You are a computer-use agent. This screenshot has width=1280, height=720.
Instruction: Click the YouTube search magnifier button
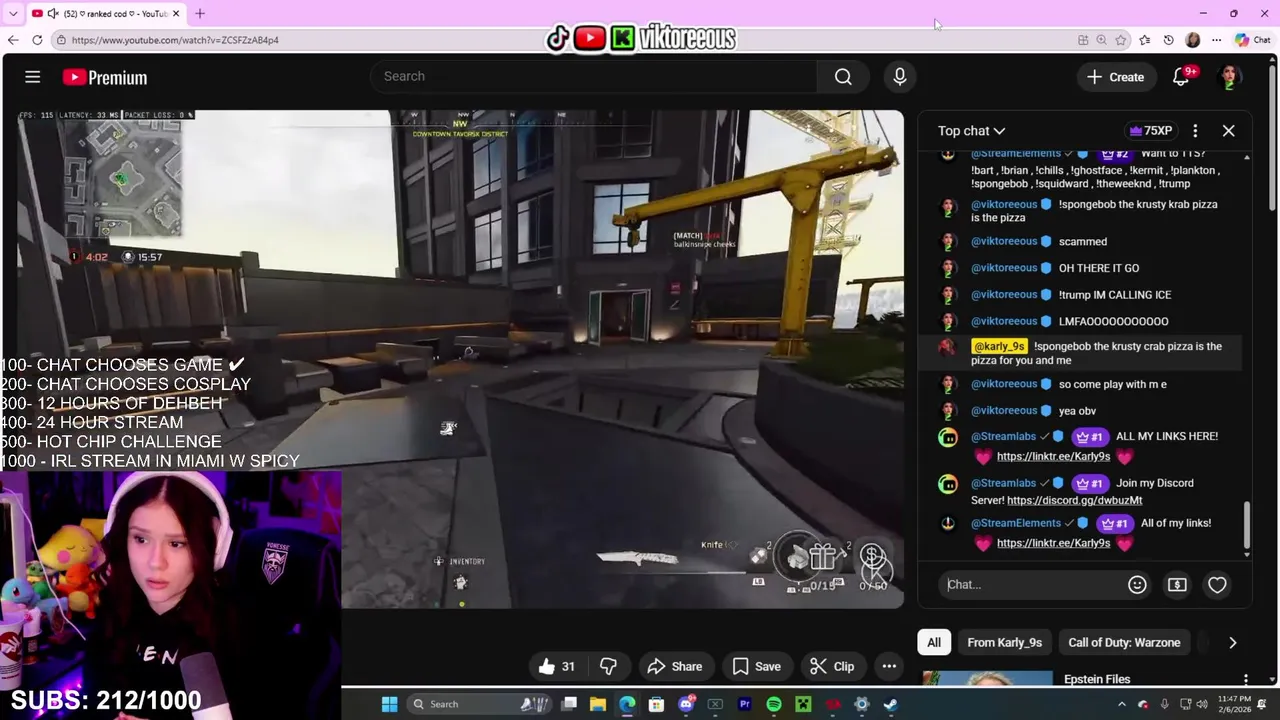point(843,77)
